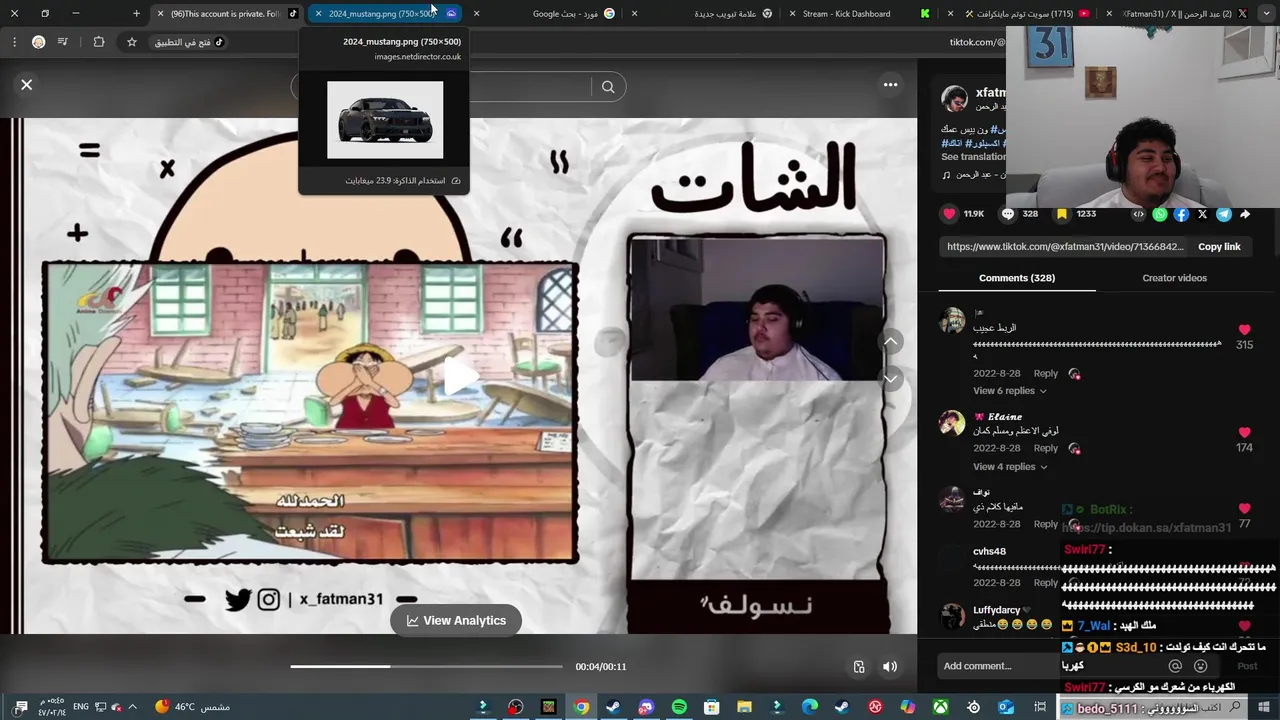Reply to the comment with 315 likes
The image size is (1280, 720).
1046,373
